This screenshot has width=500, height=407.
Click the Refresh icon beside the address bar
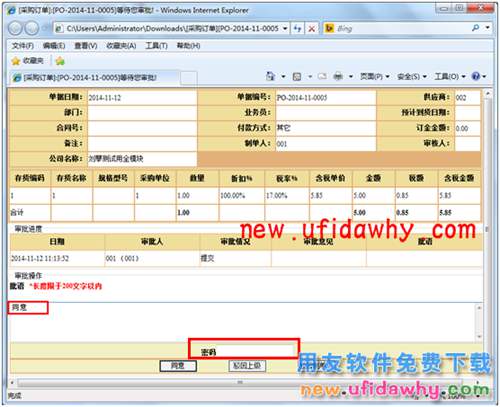297,29
